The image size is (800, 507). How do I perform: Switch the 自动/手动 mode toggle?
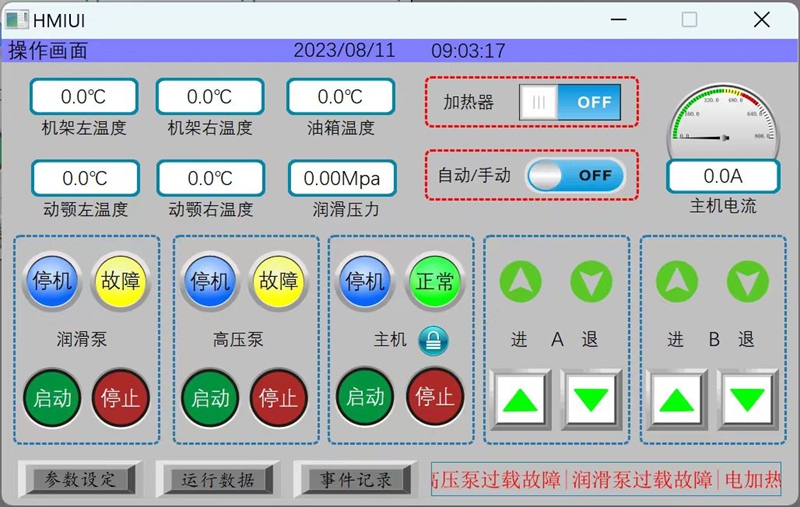(x=576, y=175)
